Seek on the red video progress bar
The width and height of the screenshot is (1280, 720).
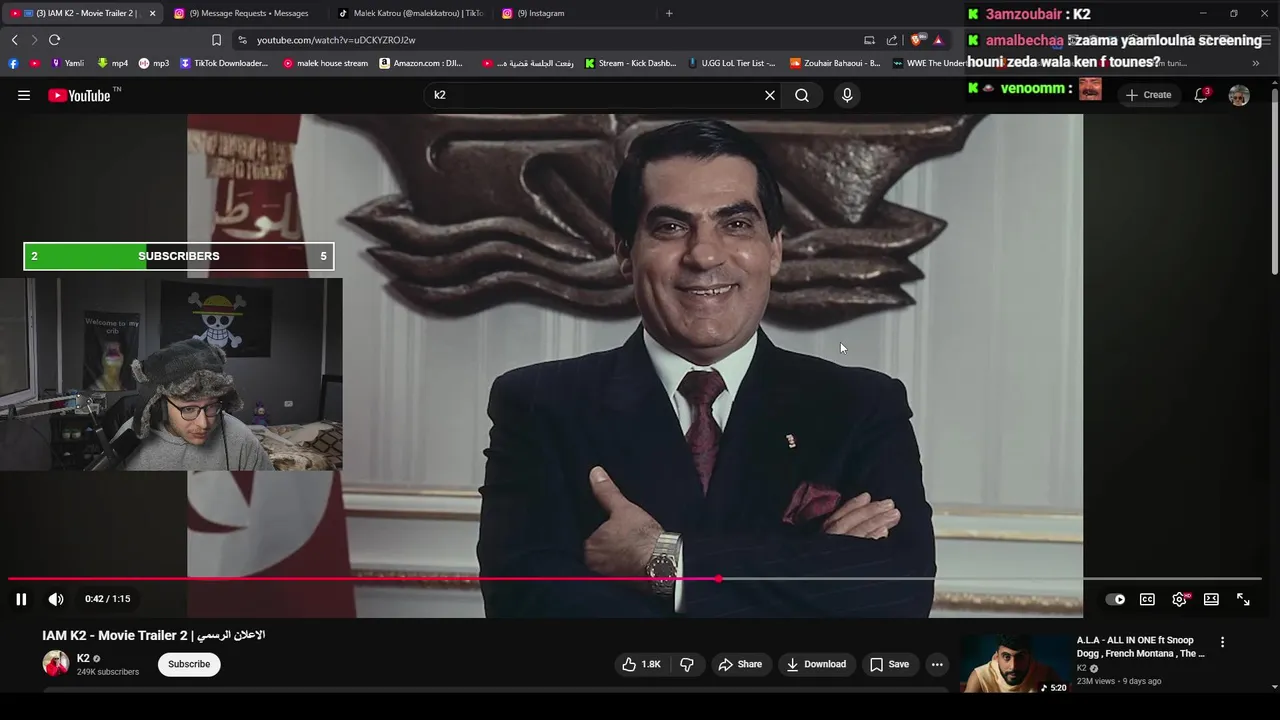(635, 579)
